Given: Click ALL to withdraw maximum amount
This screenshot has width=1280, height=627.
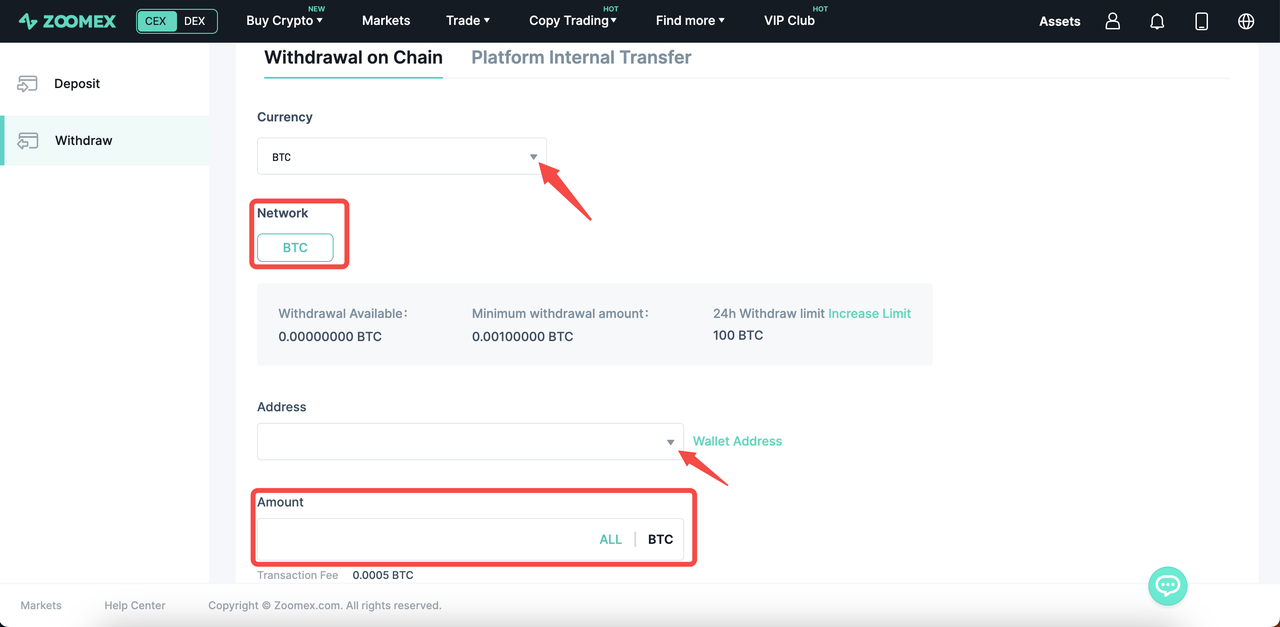Looking at the screenshot, I should 610,539.
